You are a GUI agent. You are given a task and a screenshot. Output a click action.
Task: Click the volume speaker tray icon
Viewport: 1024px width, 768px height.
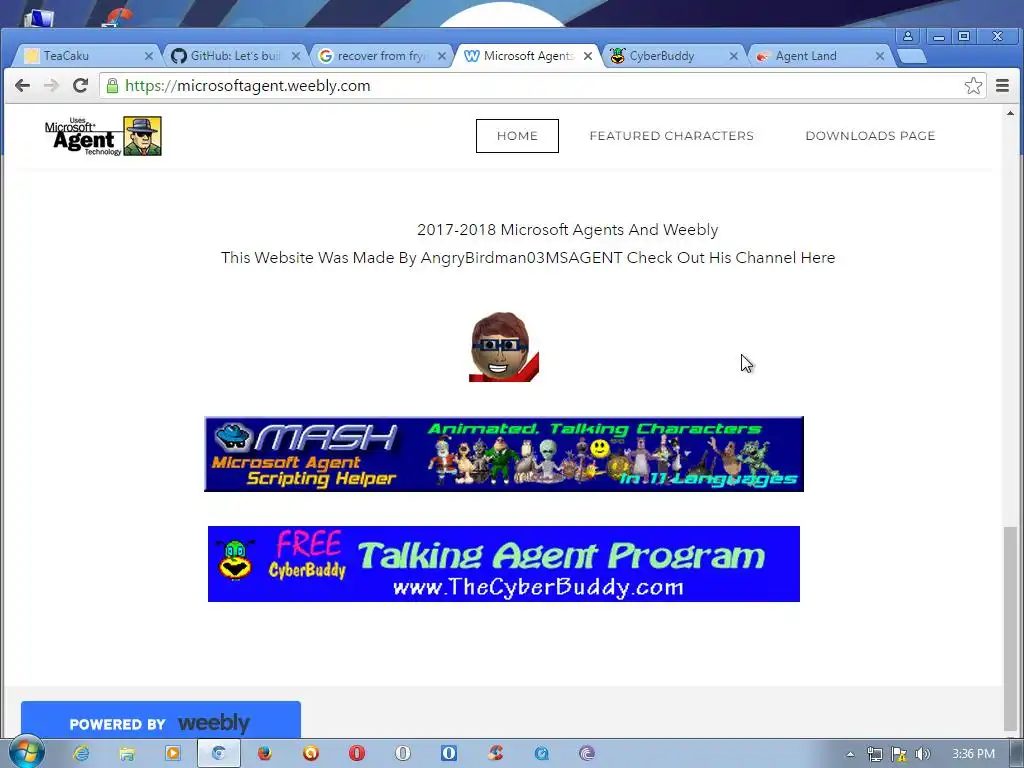point(922,754)
